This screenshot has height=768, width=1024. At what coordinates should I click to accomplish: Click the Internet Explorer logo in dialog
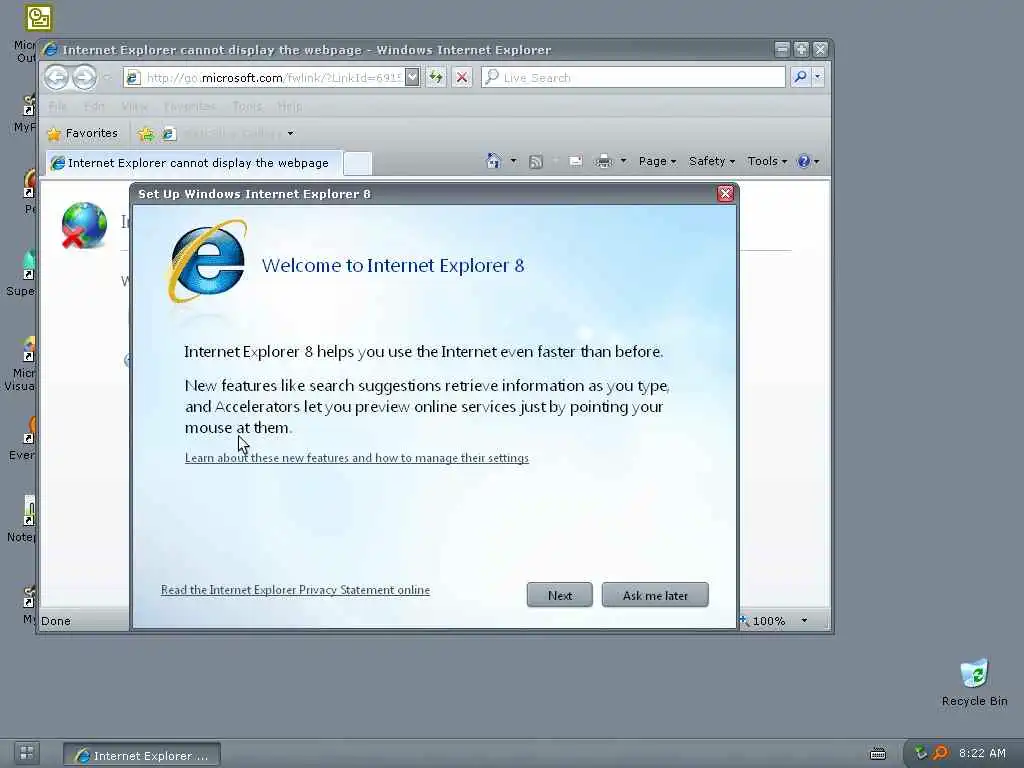coord(208,262)
